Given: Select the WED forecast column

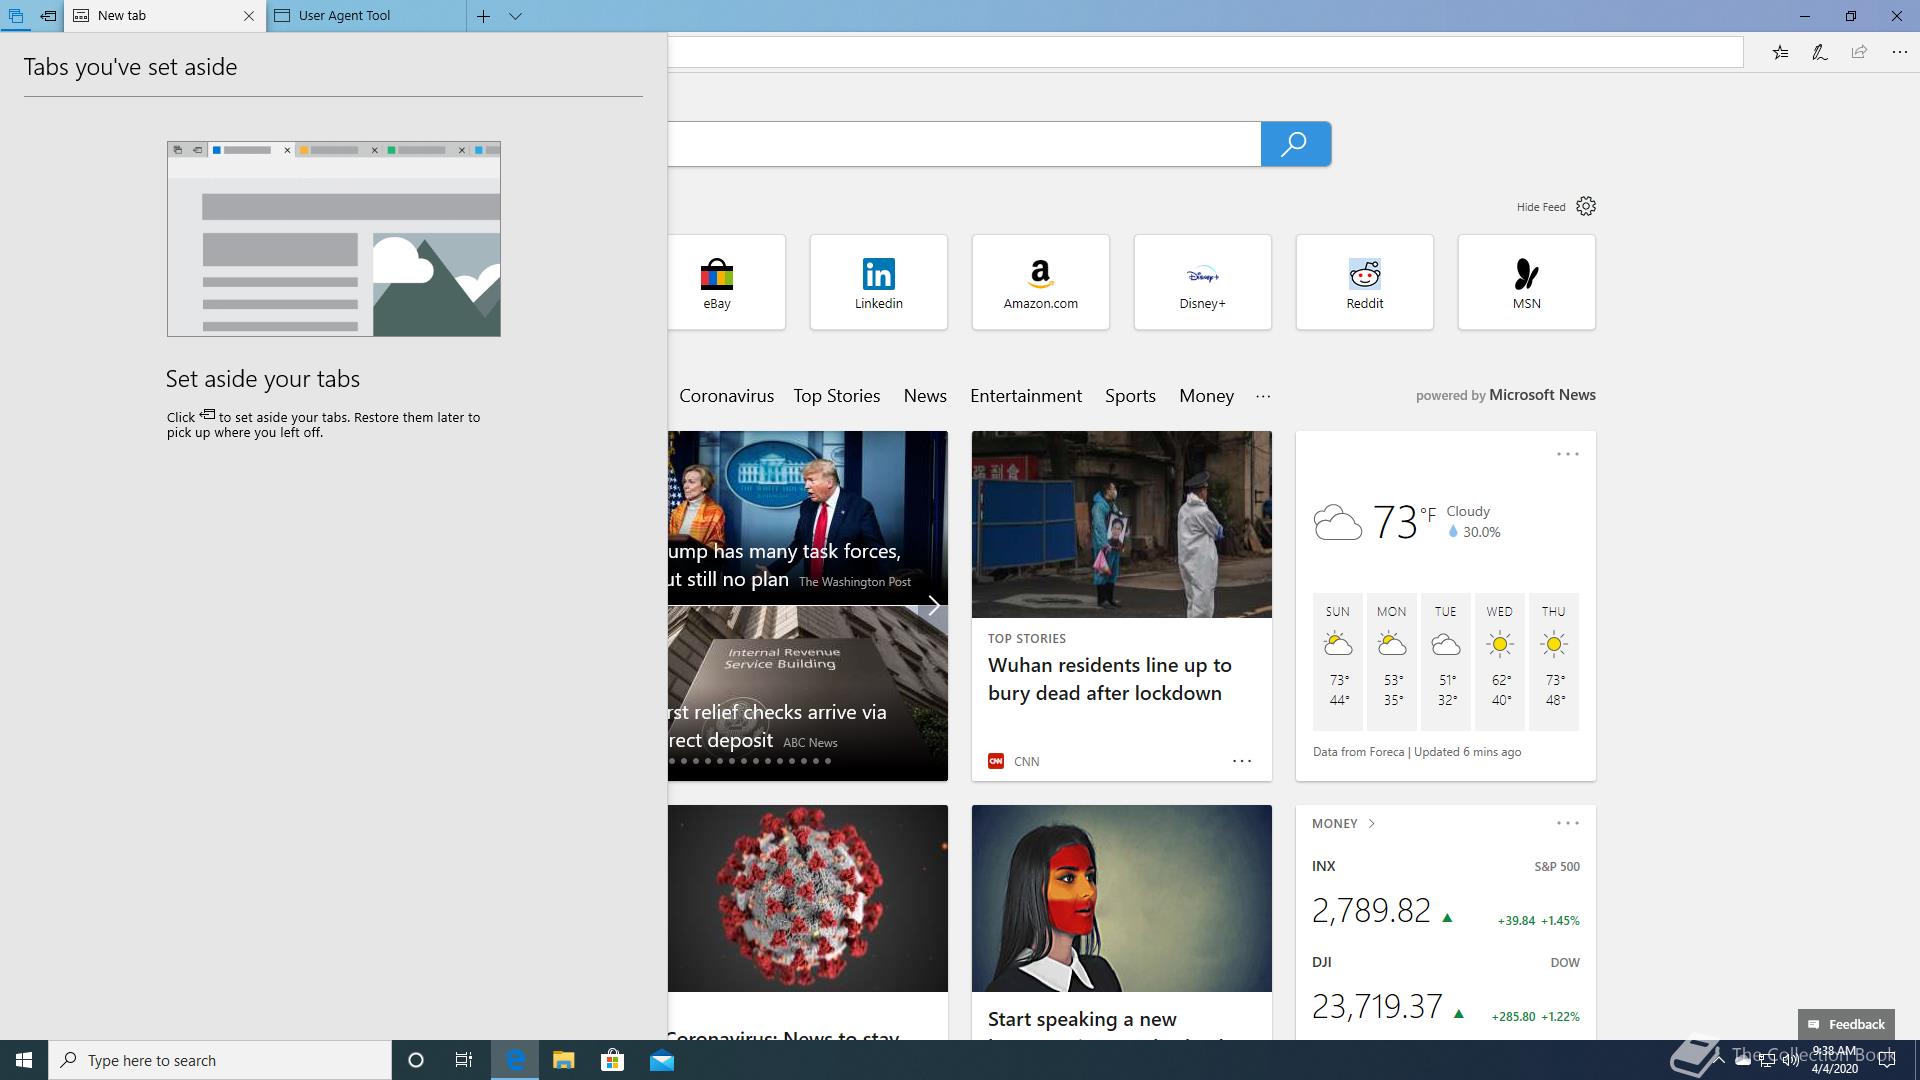Looking at the screenshot, I should click(x=1500, y=661).
